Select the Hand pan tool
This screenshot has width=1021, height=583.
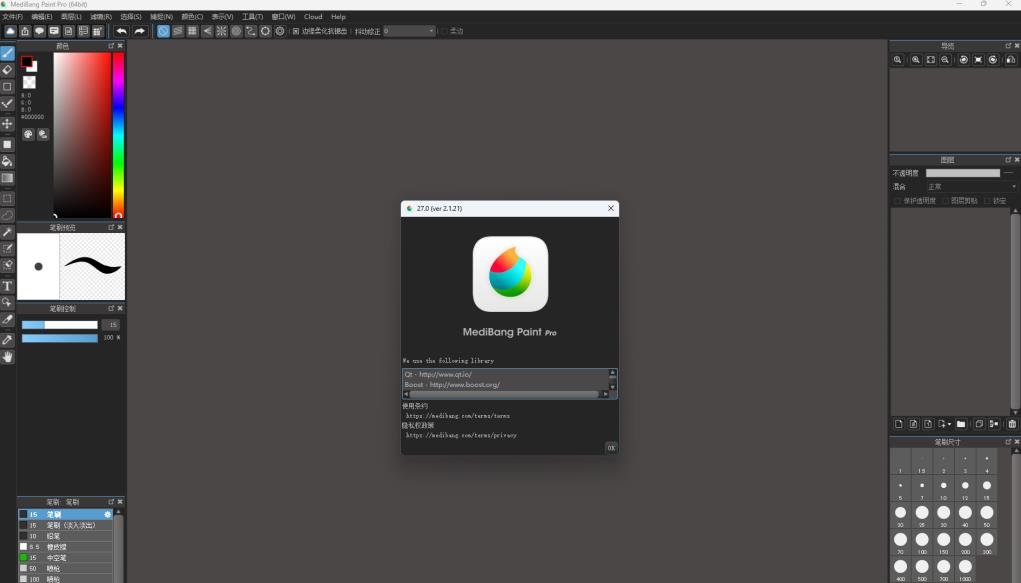tap(7, 357)
